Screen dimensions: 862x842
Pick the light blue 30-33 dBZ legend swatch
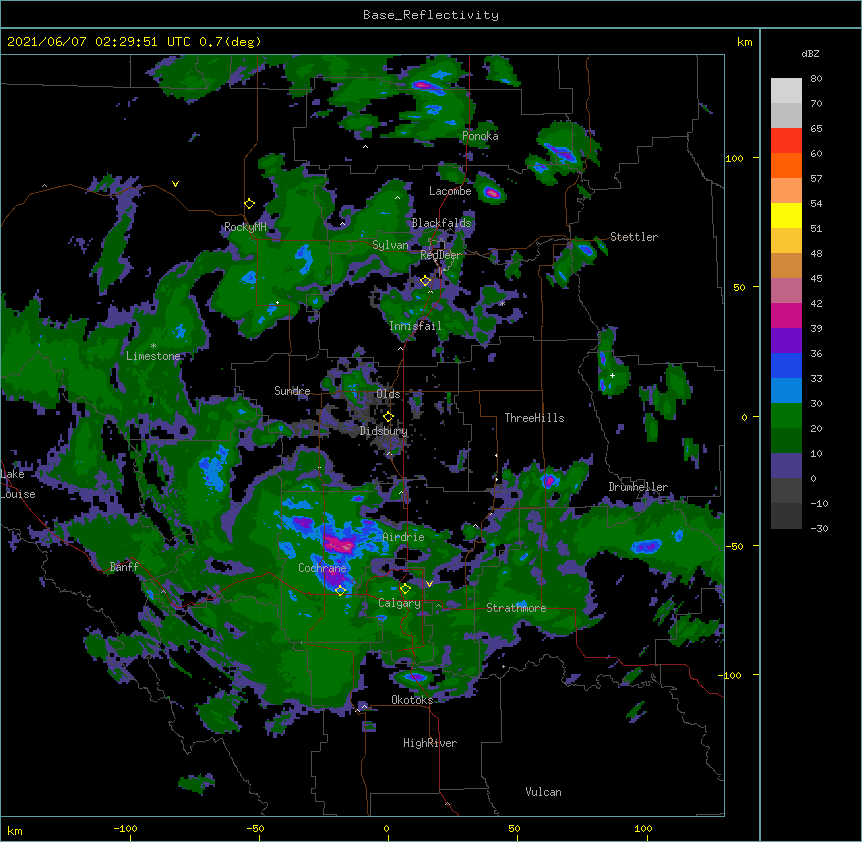pos(786,391)
